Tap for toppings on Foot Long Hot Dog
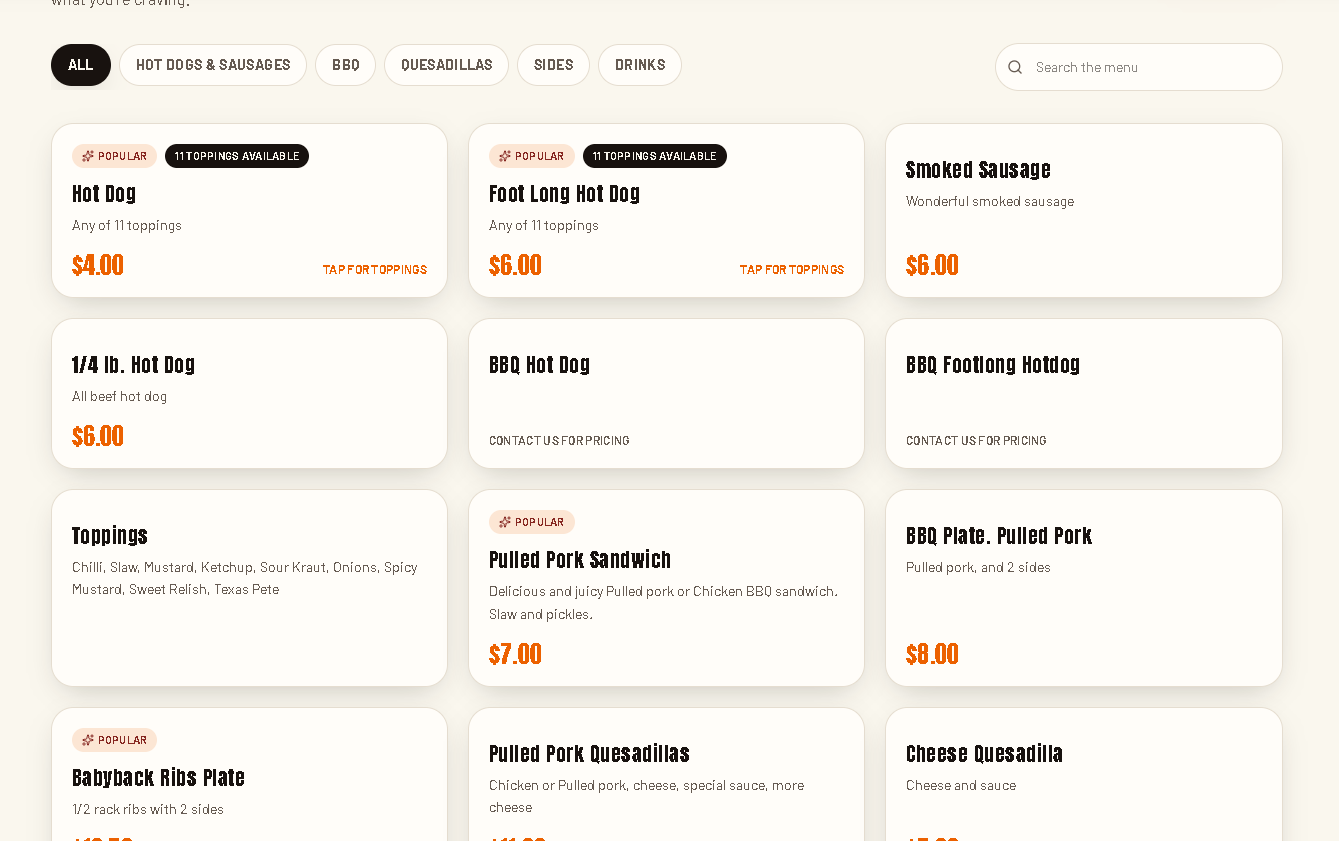This screenshot has height=841, width=1339. 792,270
